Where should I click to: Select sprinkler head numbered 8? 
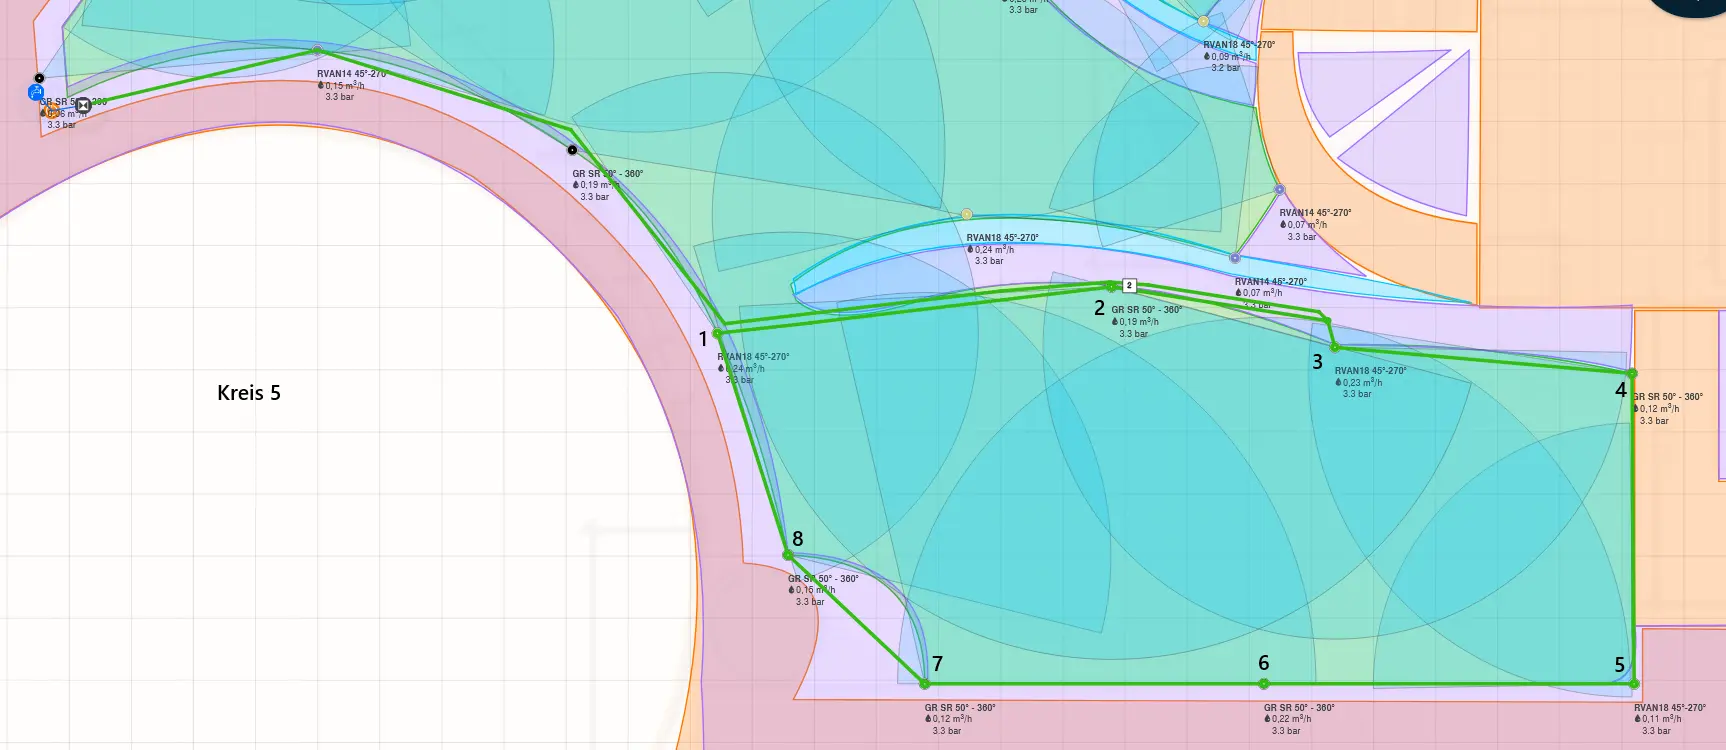(788, 555)
